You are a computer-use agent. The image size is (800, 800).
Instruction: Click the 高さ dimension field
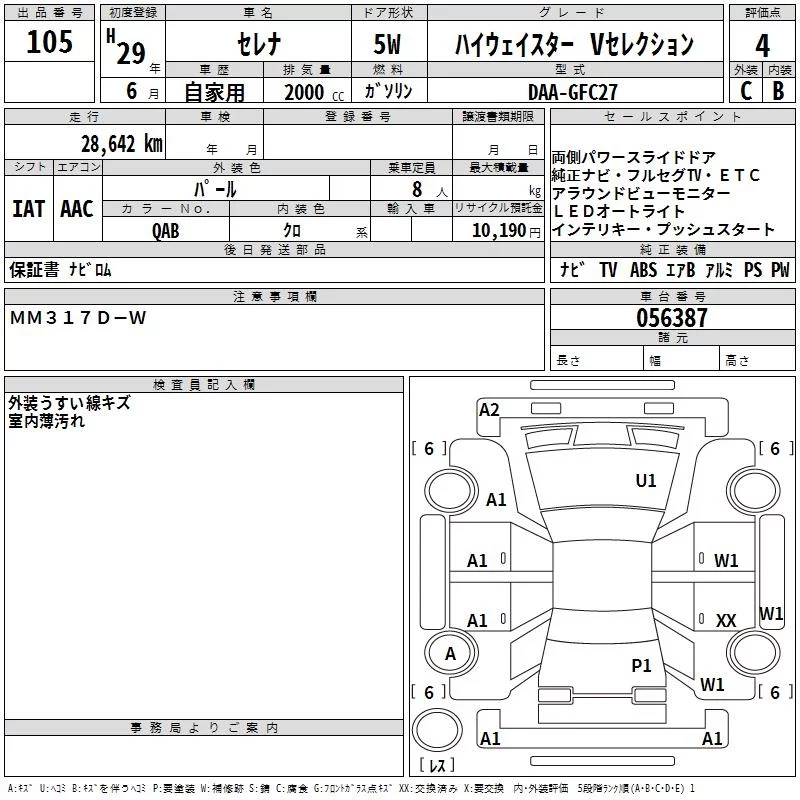tap(757, 358)
